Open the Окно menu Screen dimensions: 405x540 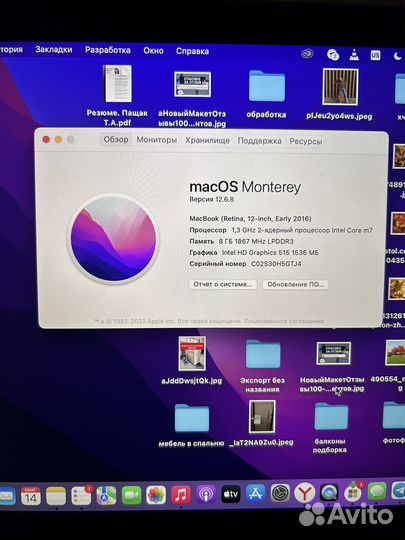pos(154,51)
